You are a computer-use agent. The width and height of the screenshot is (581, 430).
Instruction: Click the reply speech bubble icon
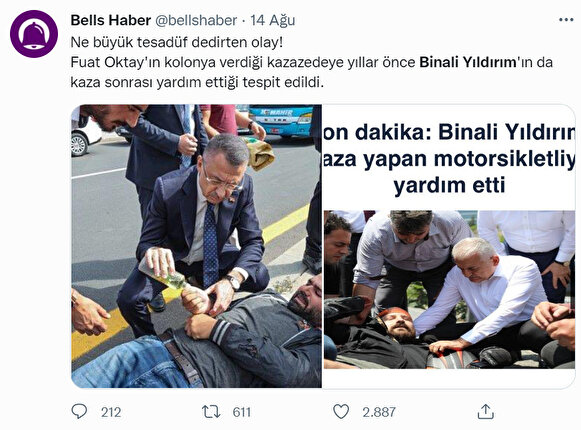pyautogui.click(x=79, y=411)
